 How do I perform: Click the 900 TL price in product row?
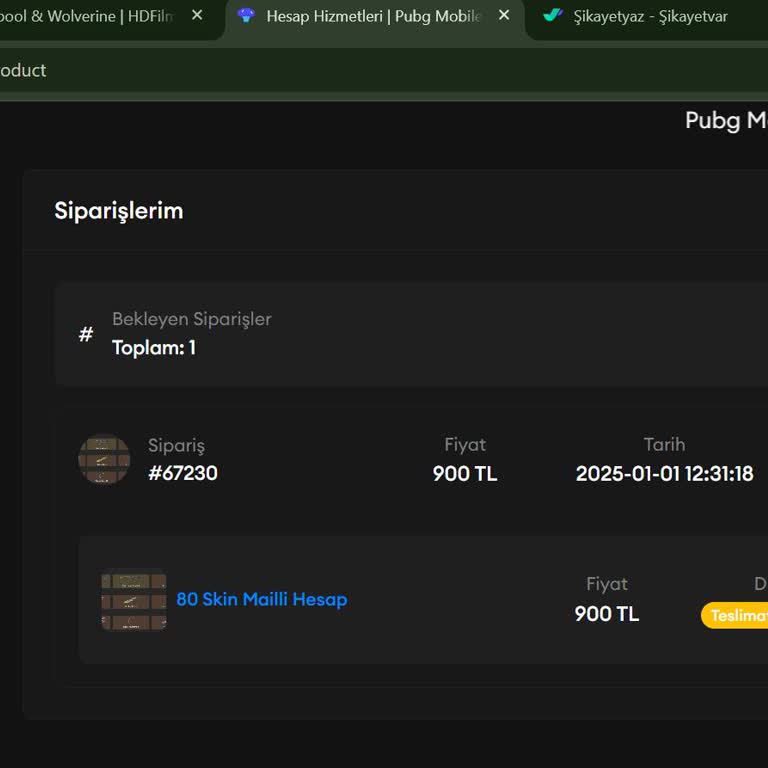(606, 614)
